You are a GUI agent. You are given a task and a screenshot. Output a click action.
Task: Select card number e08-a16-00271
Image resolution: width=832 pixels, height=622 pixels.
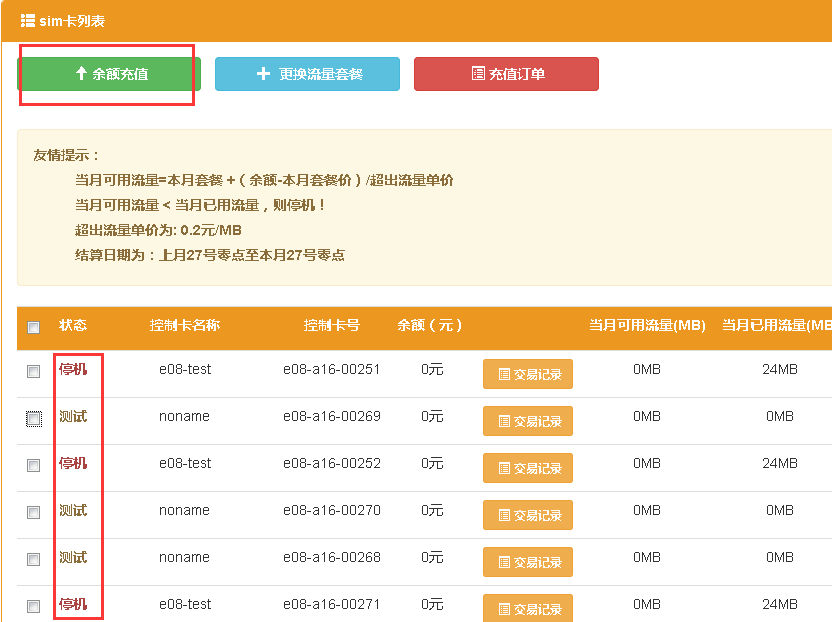click(332, 604)
